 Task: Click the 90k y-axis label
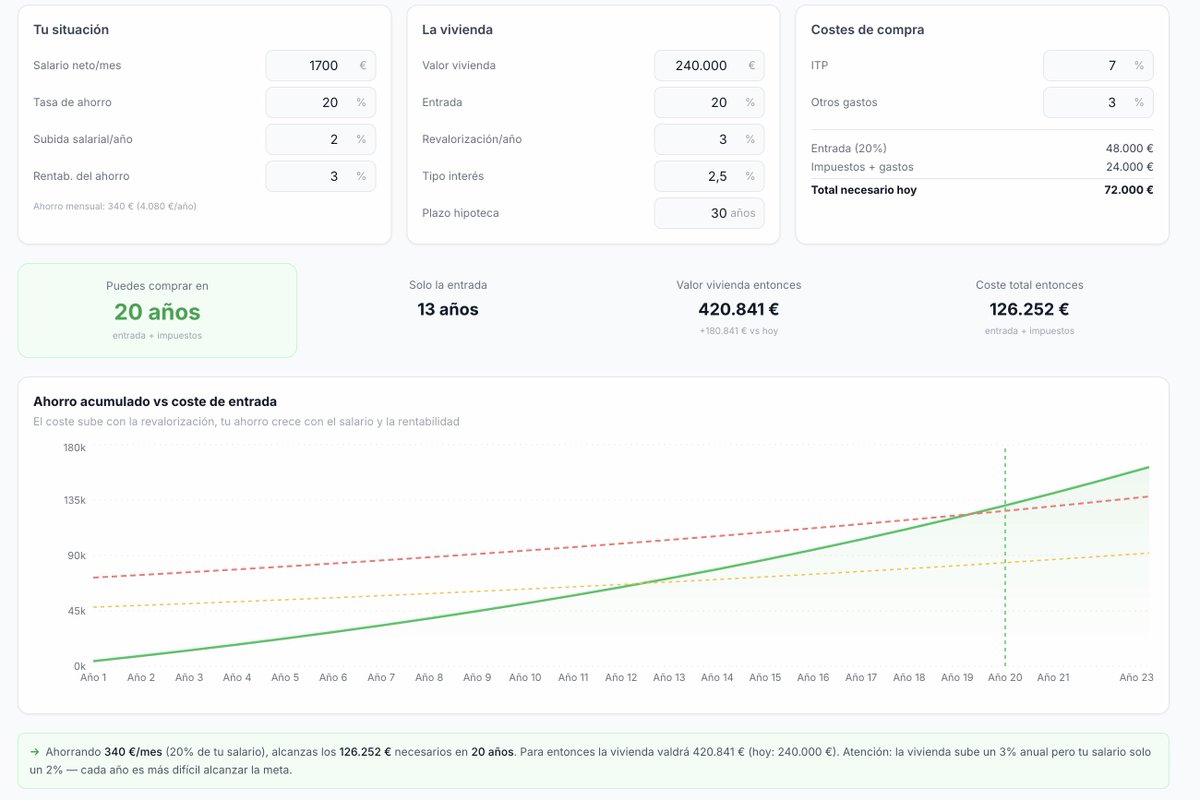click(x=78, y=555)
